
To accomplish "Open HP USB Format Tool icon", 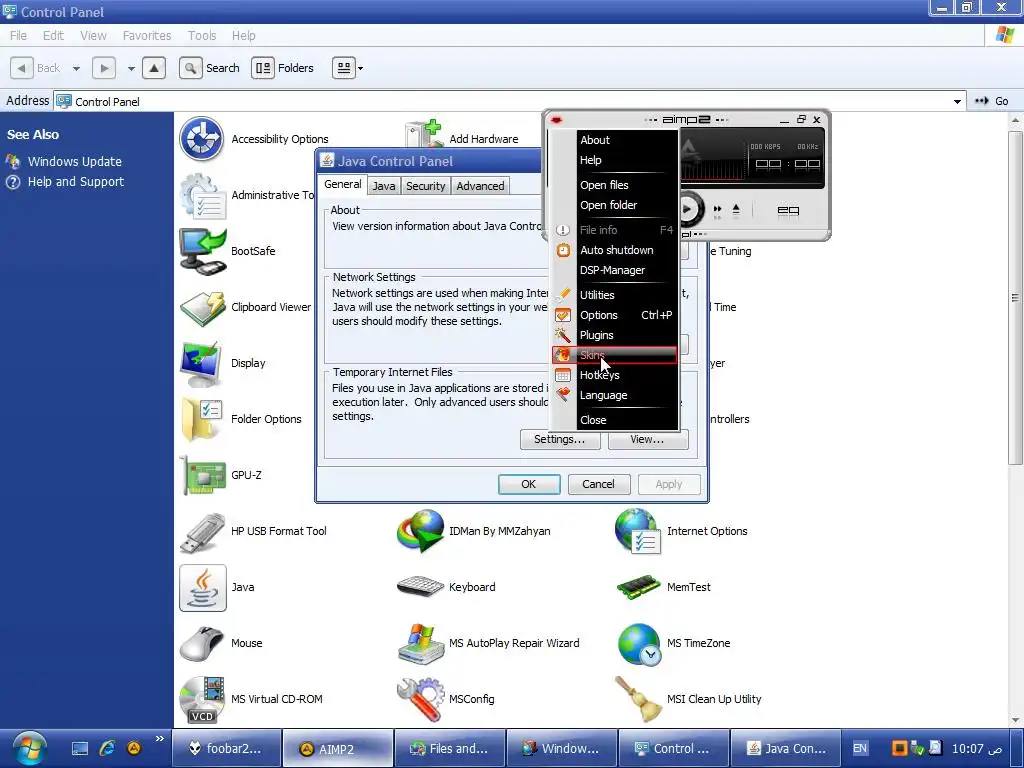I will 202,531.
